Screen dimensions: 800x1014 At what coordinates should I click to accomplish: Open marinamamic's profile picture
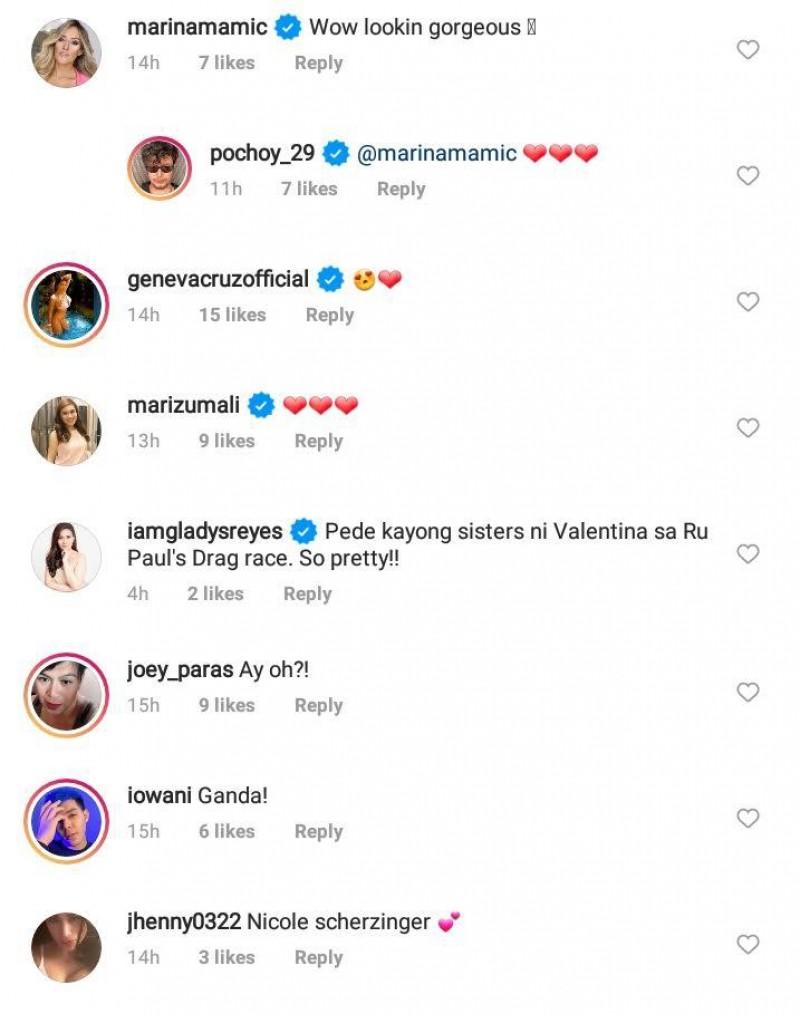[66, 52]
